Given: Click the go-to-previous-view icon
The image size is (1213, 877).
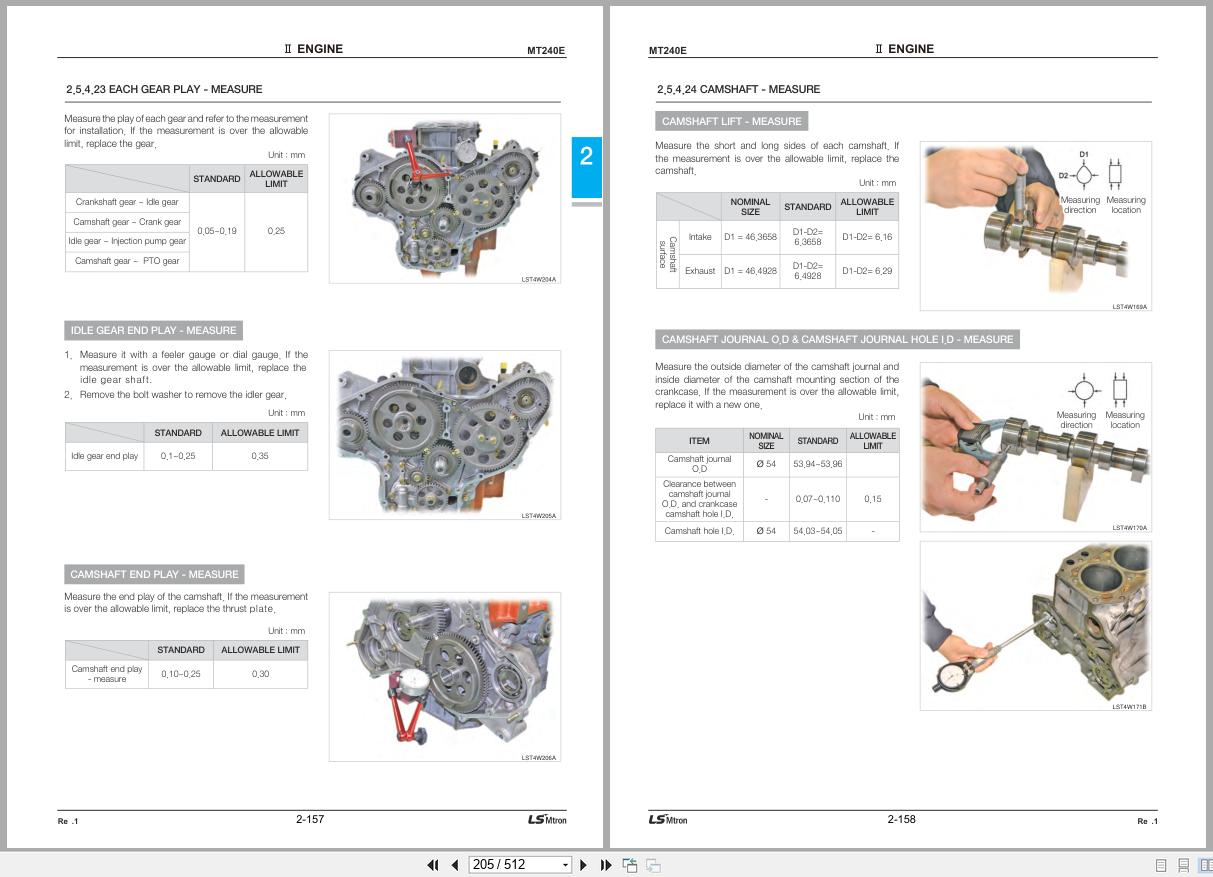Looking at the screenshot, I should [x=630, y=865].
